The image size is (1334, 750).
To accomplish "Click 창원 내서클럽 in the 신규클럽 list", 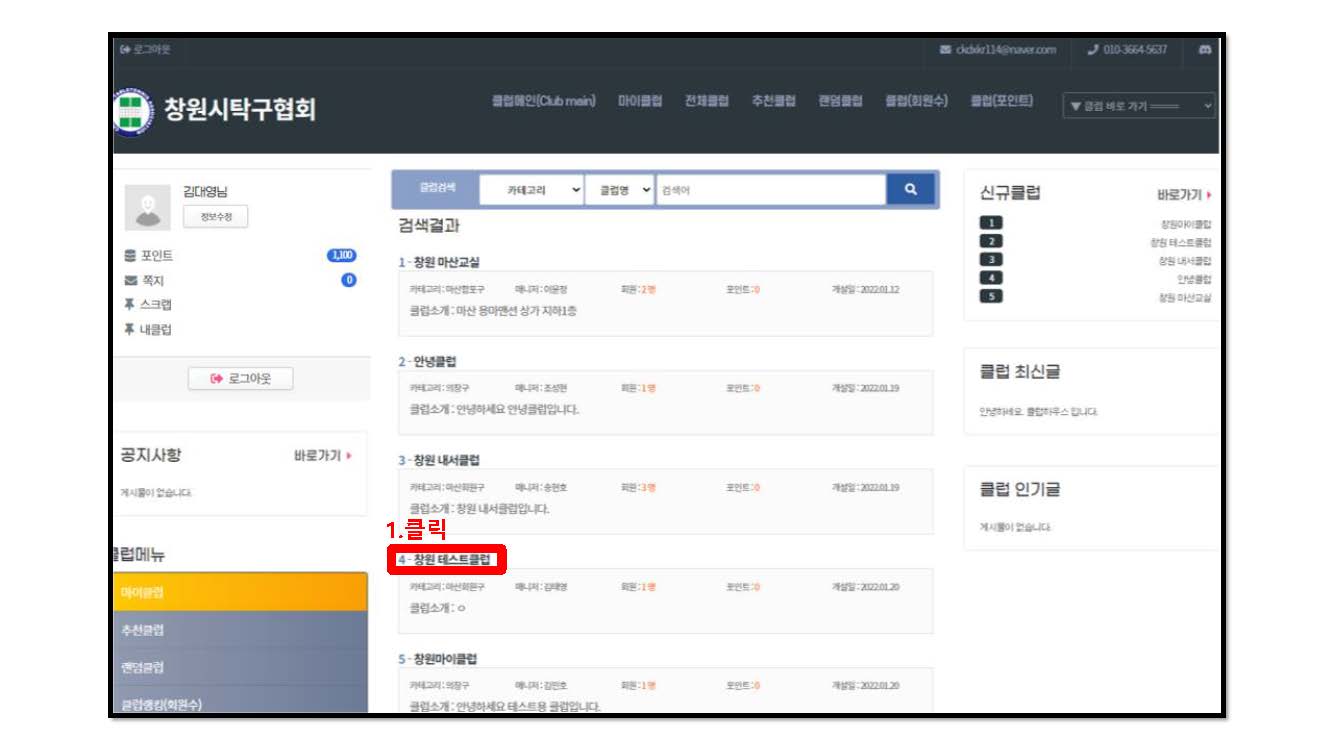I will click(1185, 260).
